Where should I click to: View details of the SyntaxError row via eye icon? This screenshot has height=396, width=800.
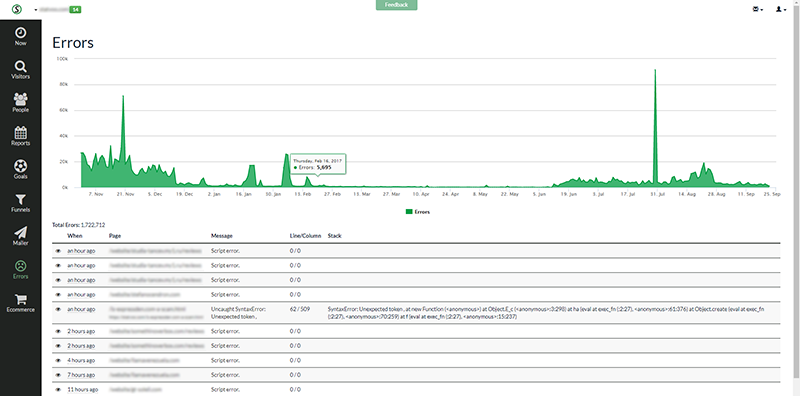coord(58,309)
